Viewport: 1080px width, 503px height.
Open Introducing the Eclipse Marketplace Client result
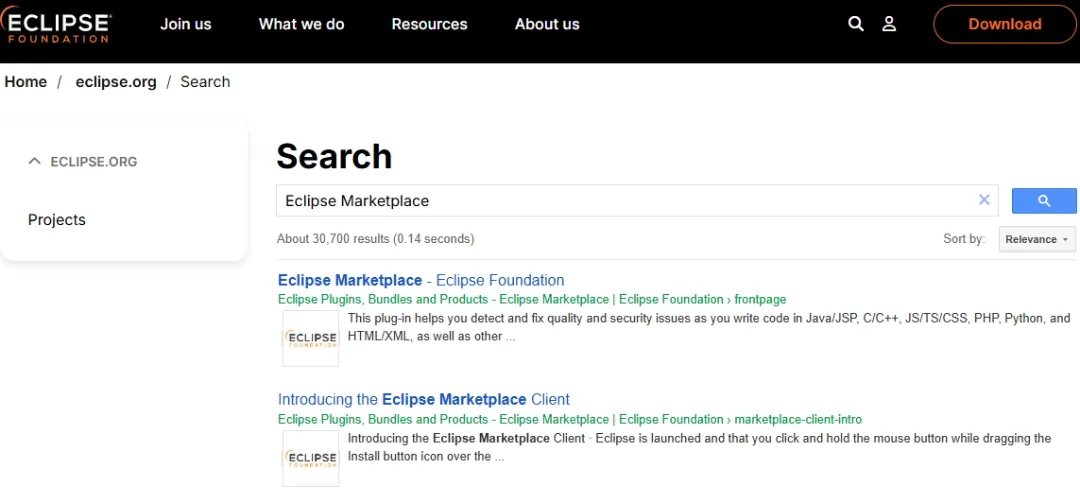(424, 399)
